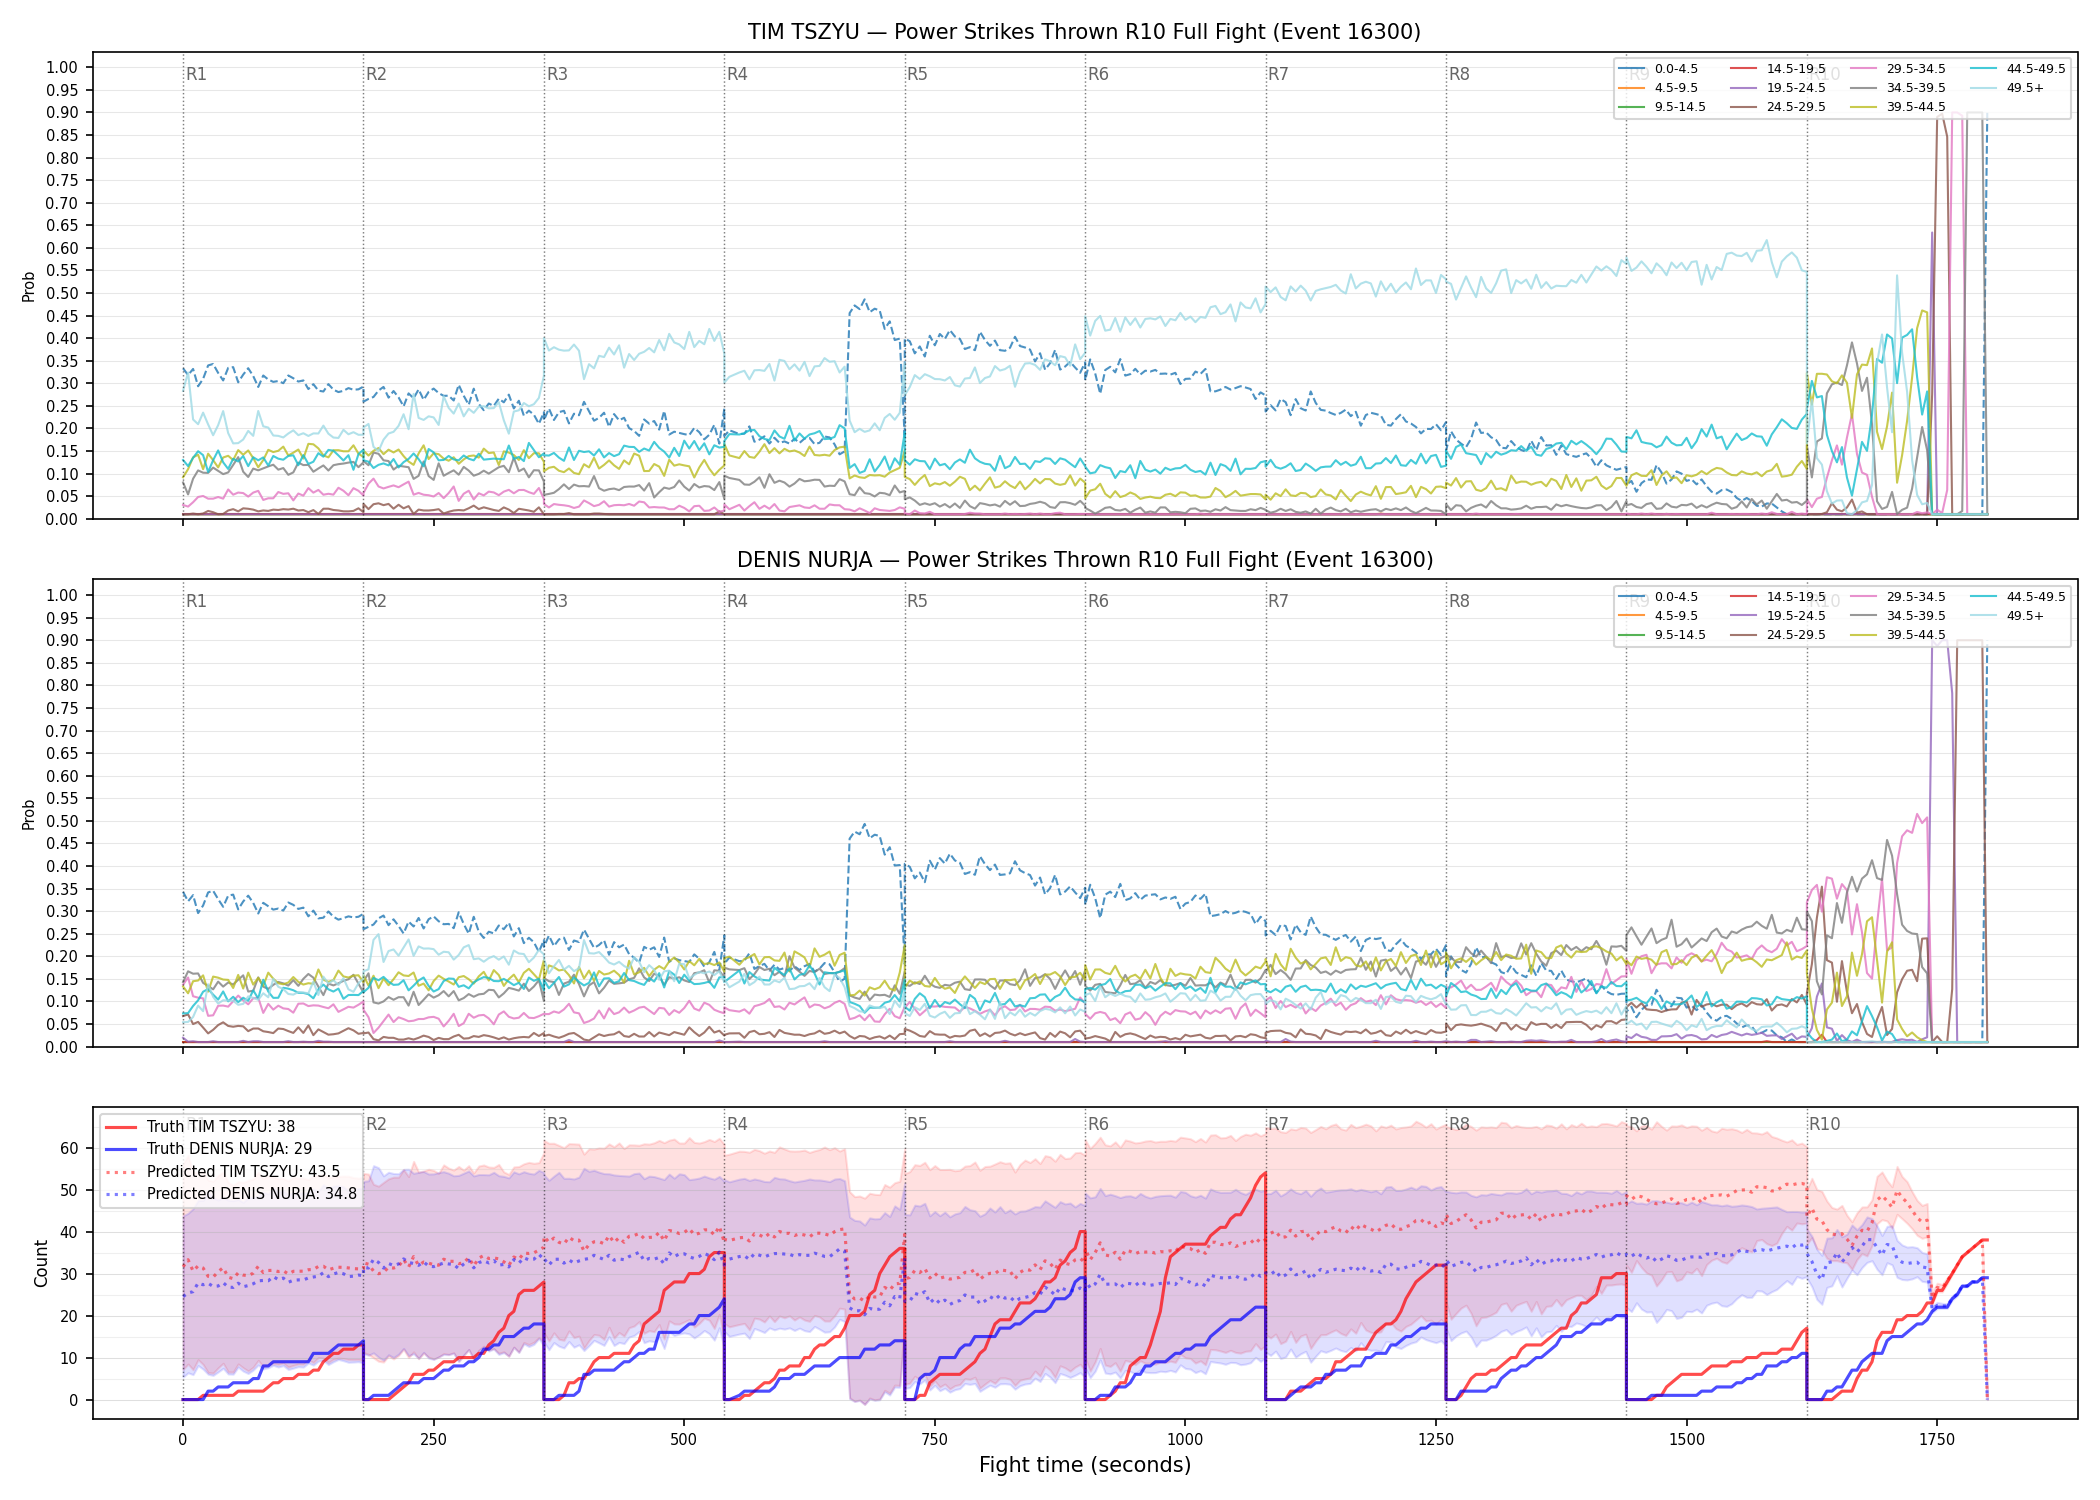Select 'Truth TIM TSZYU: 38' legend entry
This screenshot has height=1500, width=2100.
tap(221, 1126)
